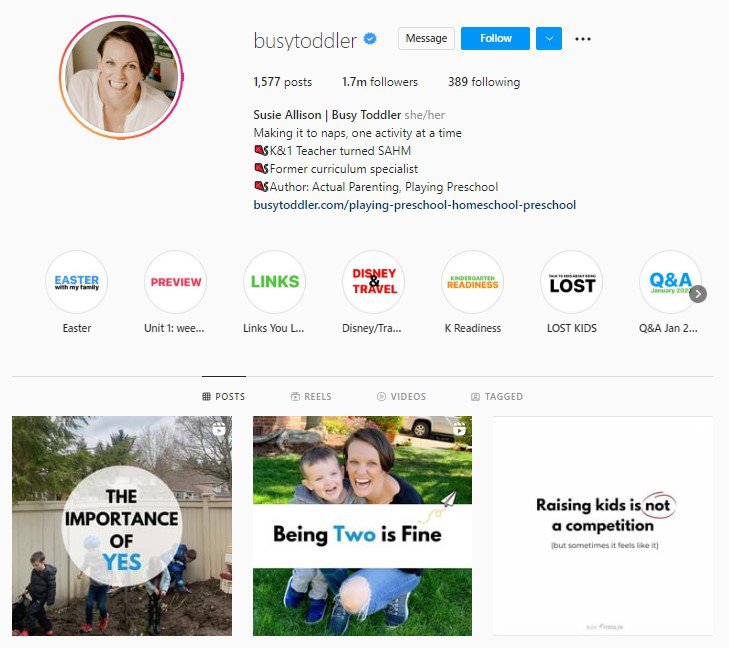Open the busytoddler.com playing-preschool link

click(x=415, y=205)
